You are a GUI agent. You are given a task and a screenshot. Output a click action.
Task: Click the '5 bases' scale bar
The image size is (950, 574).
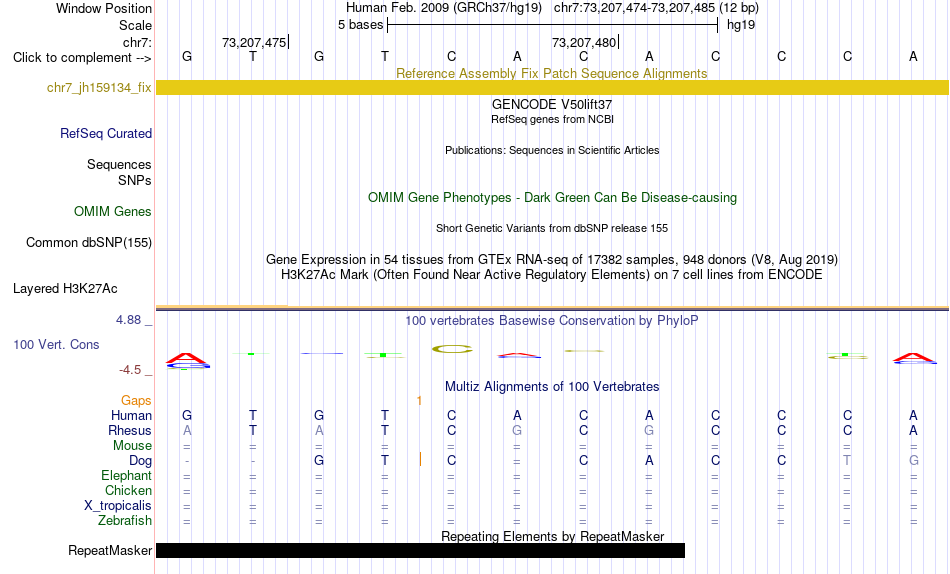click(x=553, y=25)
